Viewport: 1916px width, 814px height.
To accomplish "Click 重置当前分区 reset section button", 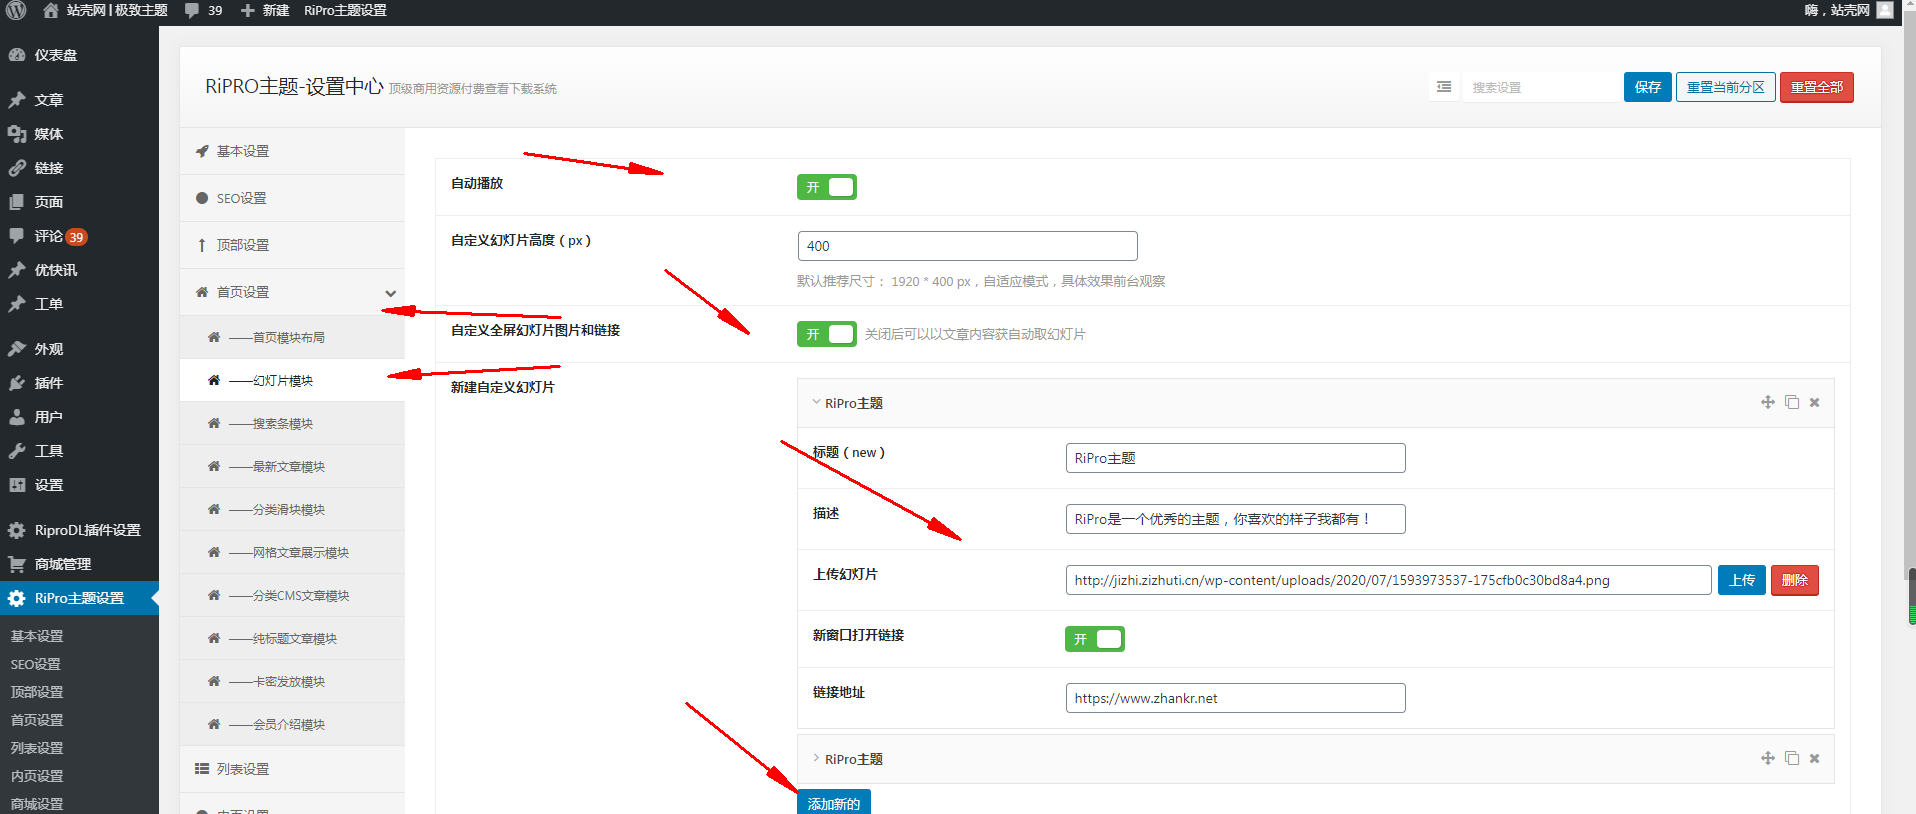I will coord(1726,87).
